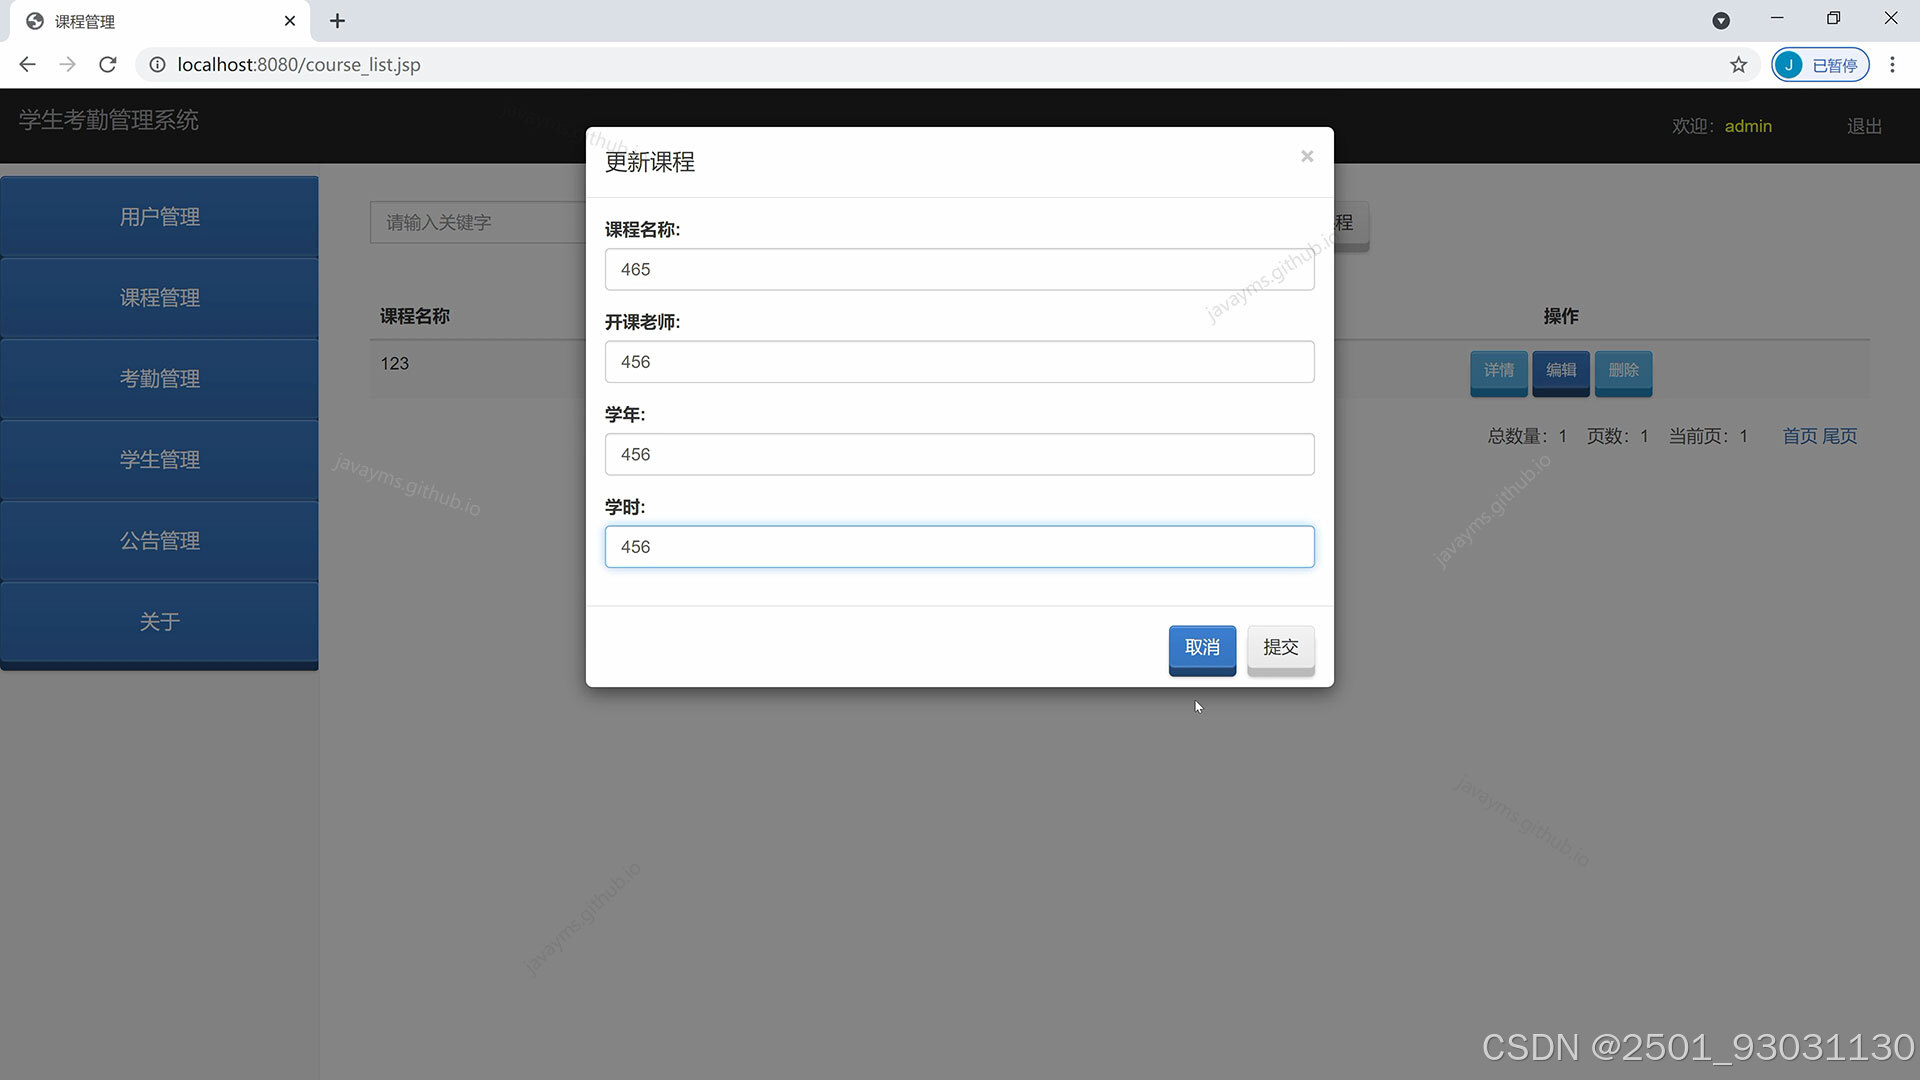The width and height of the screenshot is (1920, 1080).
Task: Click the keyword search box 请输入关键字
Action: pos(478,222)
